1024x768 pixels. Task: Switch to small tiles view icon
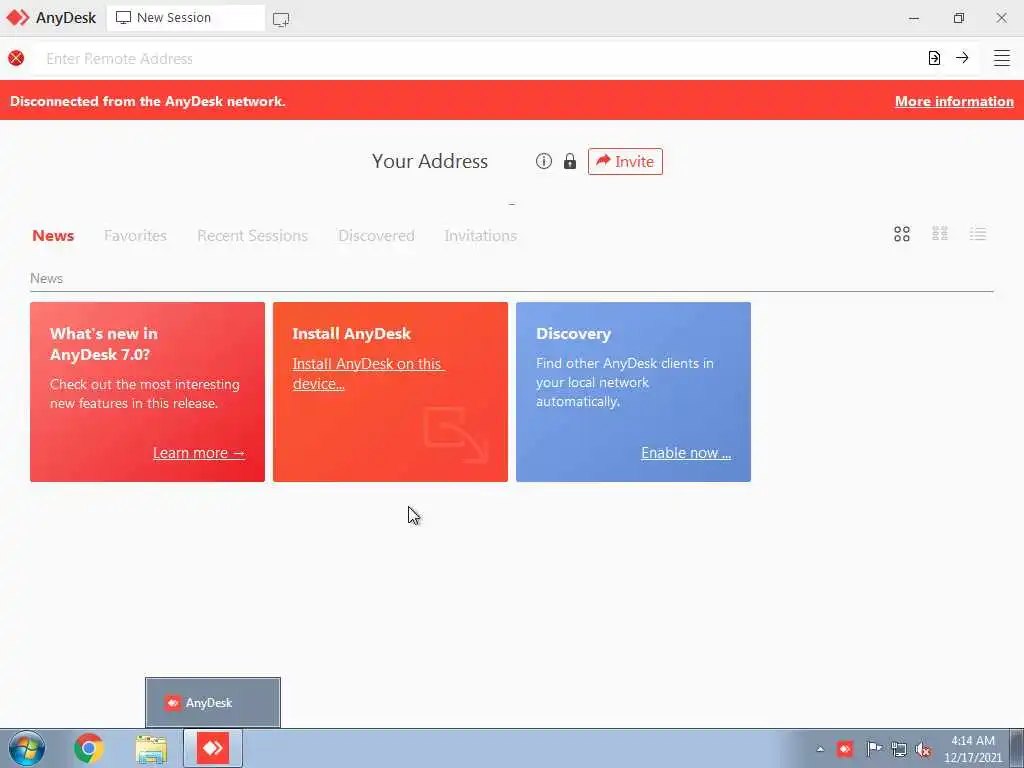coord(940,234)
